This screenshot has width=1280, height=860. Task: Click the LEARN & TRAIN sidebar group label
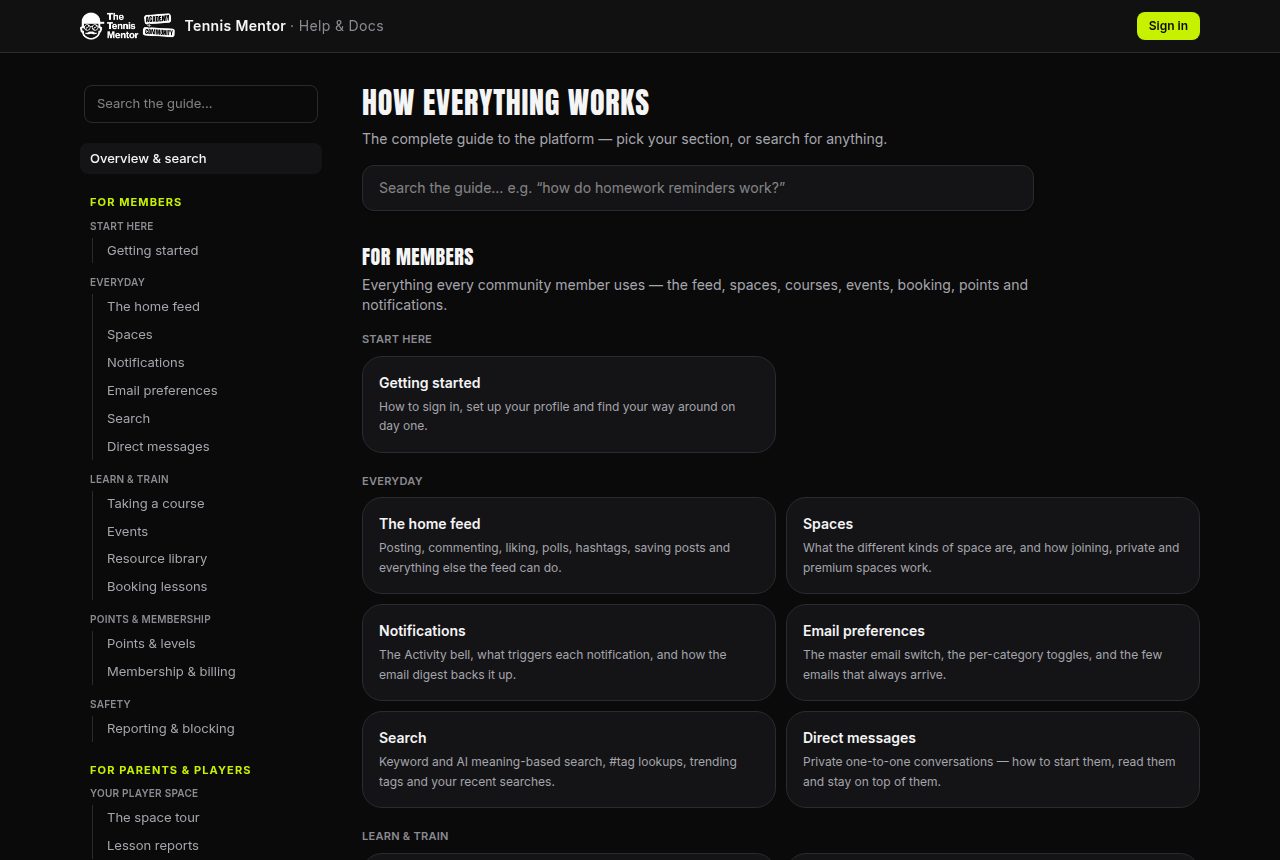coord(129,479)
